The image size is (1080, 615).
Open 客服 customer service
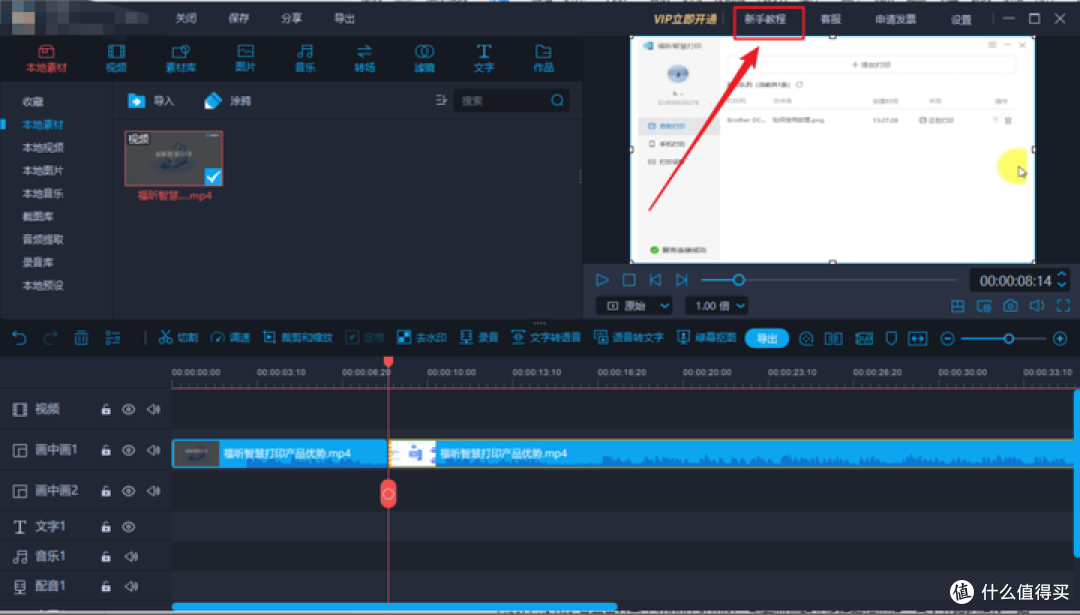tap(831, 19)
